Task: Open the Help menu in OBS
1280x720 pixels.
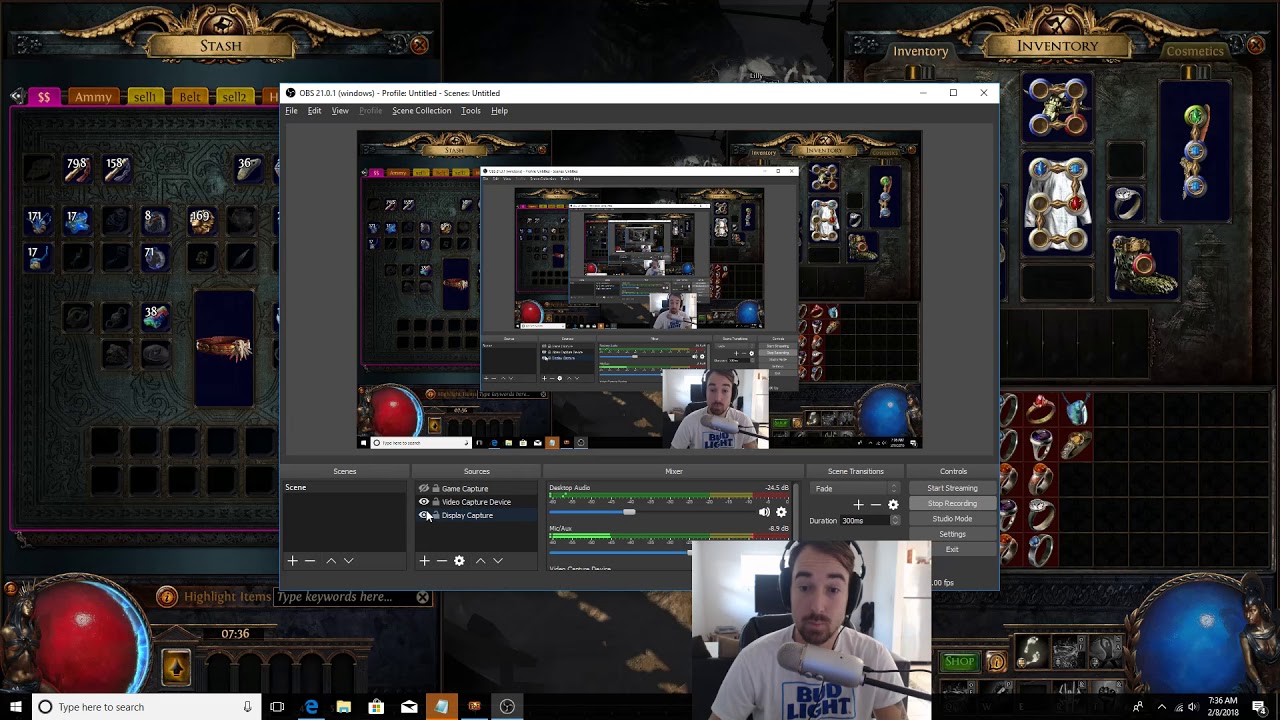Action: pos(499,111)
